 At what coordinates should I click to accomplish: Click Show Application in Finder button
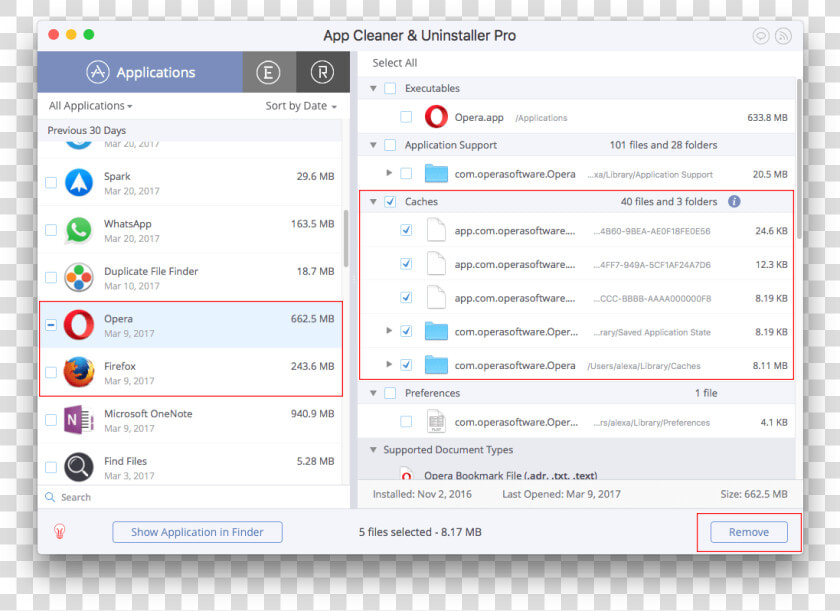pyautogui.click(x=197, y=532)
